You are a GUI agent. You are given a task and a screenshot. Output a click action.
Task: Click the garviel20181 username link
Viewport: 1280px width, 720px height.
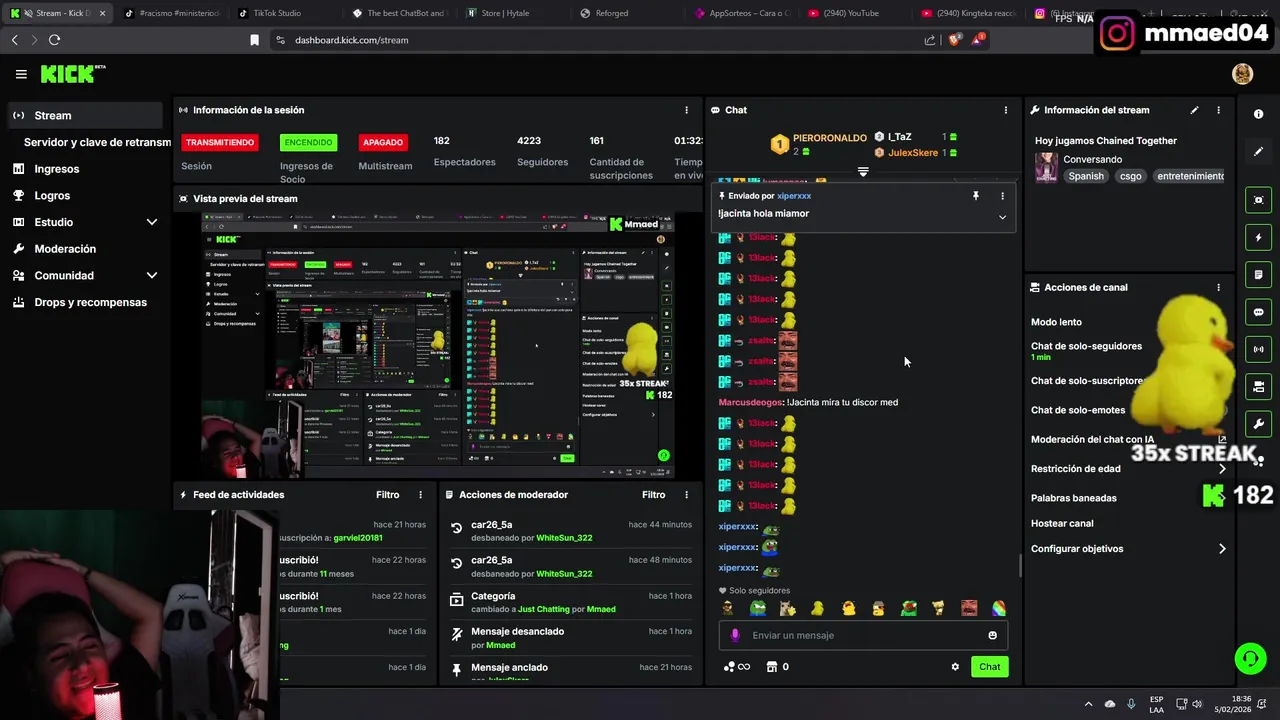coord(358,538)
